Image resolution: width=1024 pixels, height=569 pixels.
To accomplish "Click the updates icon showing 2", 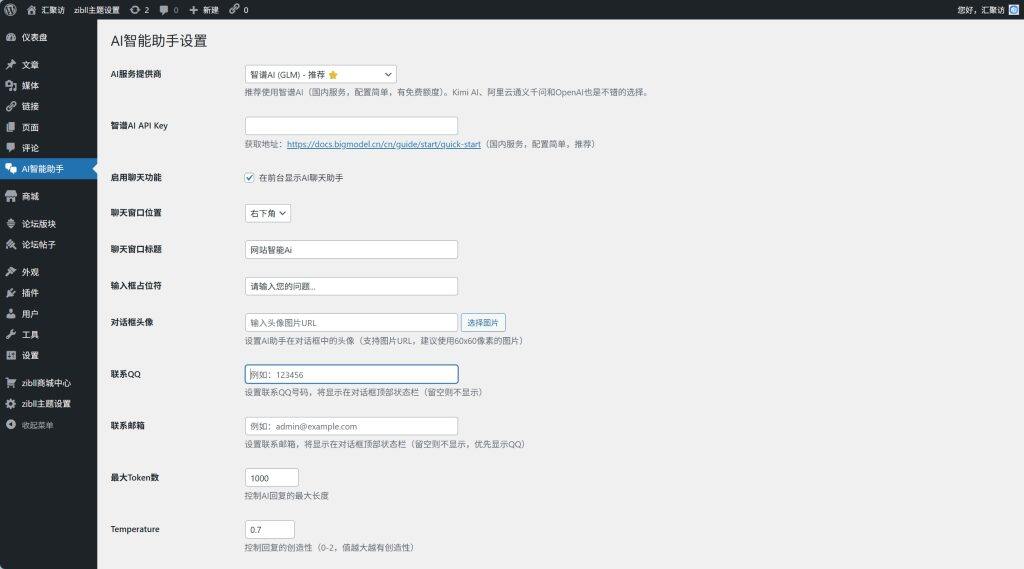I will [135, 10].
